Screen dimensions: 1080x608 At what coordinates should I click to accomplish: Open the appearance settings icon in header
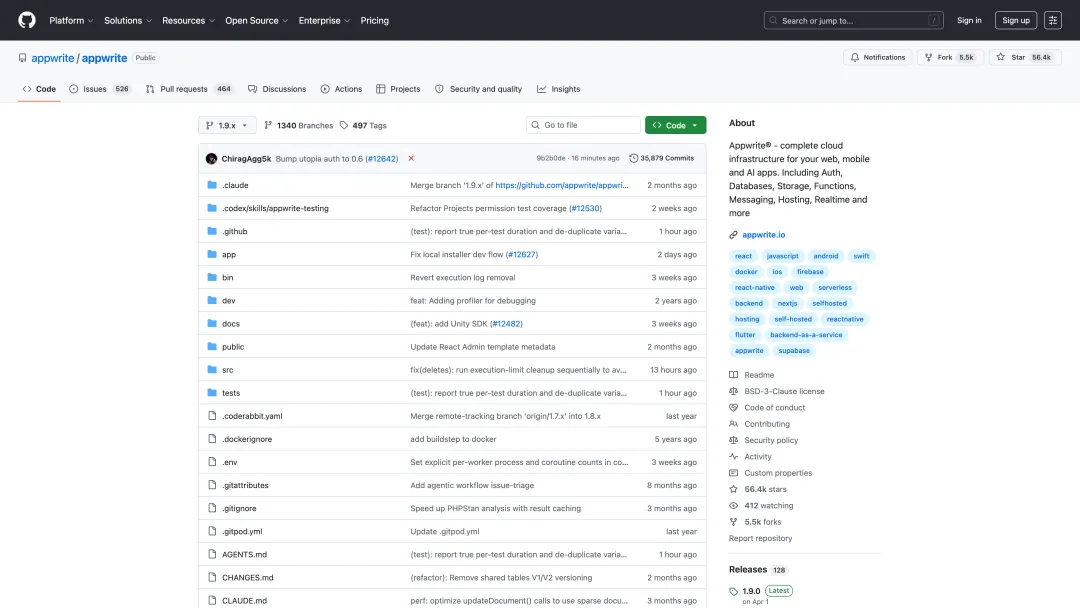coord(1052,21)
